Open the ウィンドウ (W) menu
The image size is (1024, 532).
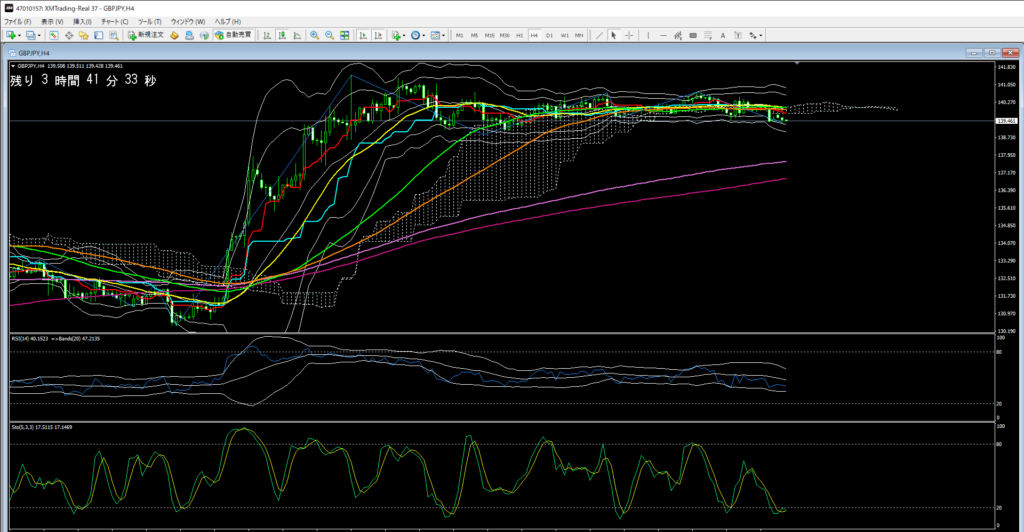(188, 22)
